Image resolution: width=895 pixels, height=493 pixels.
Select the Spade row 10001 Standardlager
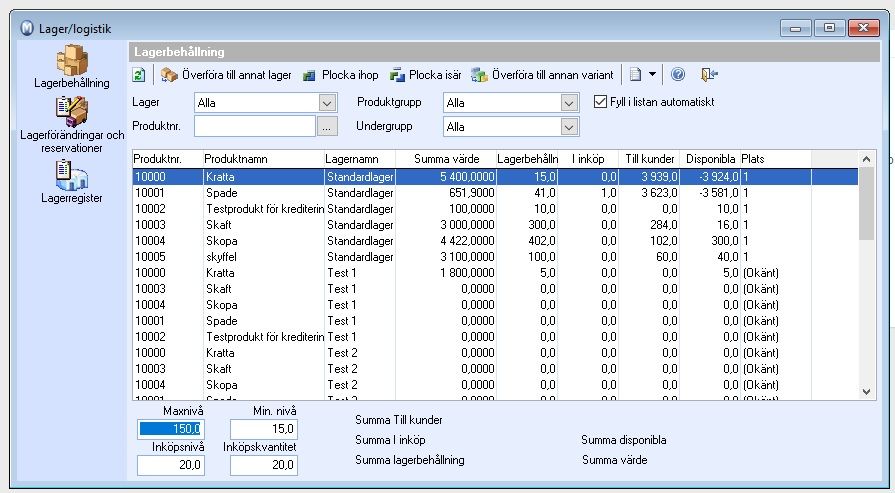pos(495,193)
